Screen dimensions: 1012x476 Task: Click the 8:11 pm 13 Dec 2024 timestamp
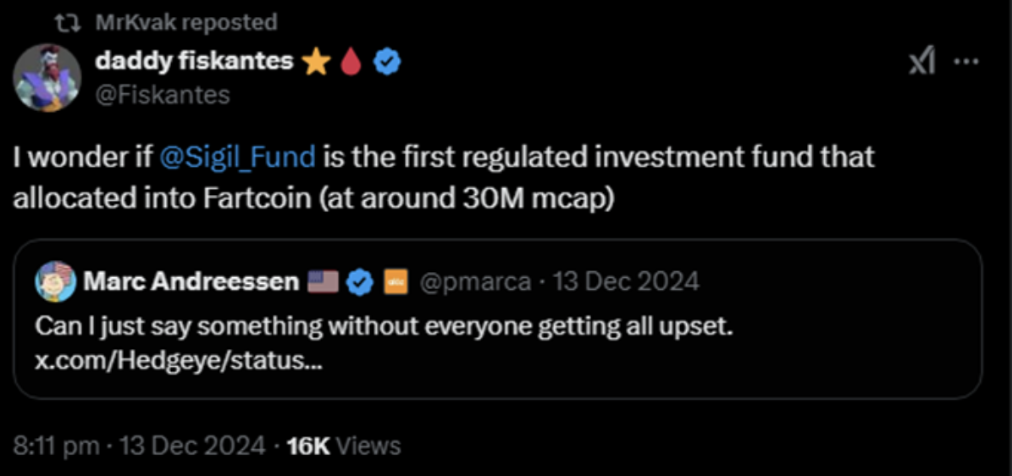pos(139,446)
